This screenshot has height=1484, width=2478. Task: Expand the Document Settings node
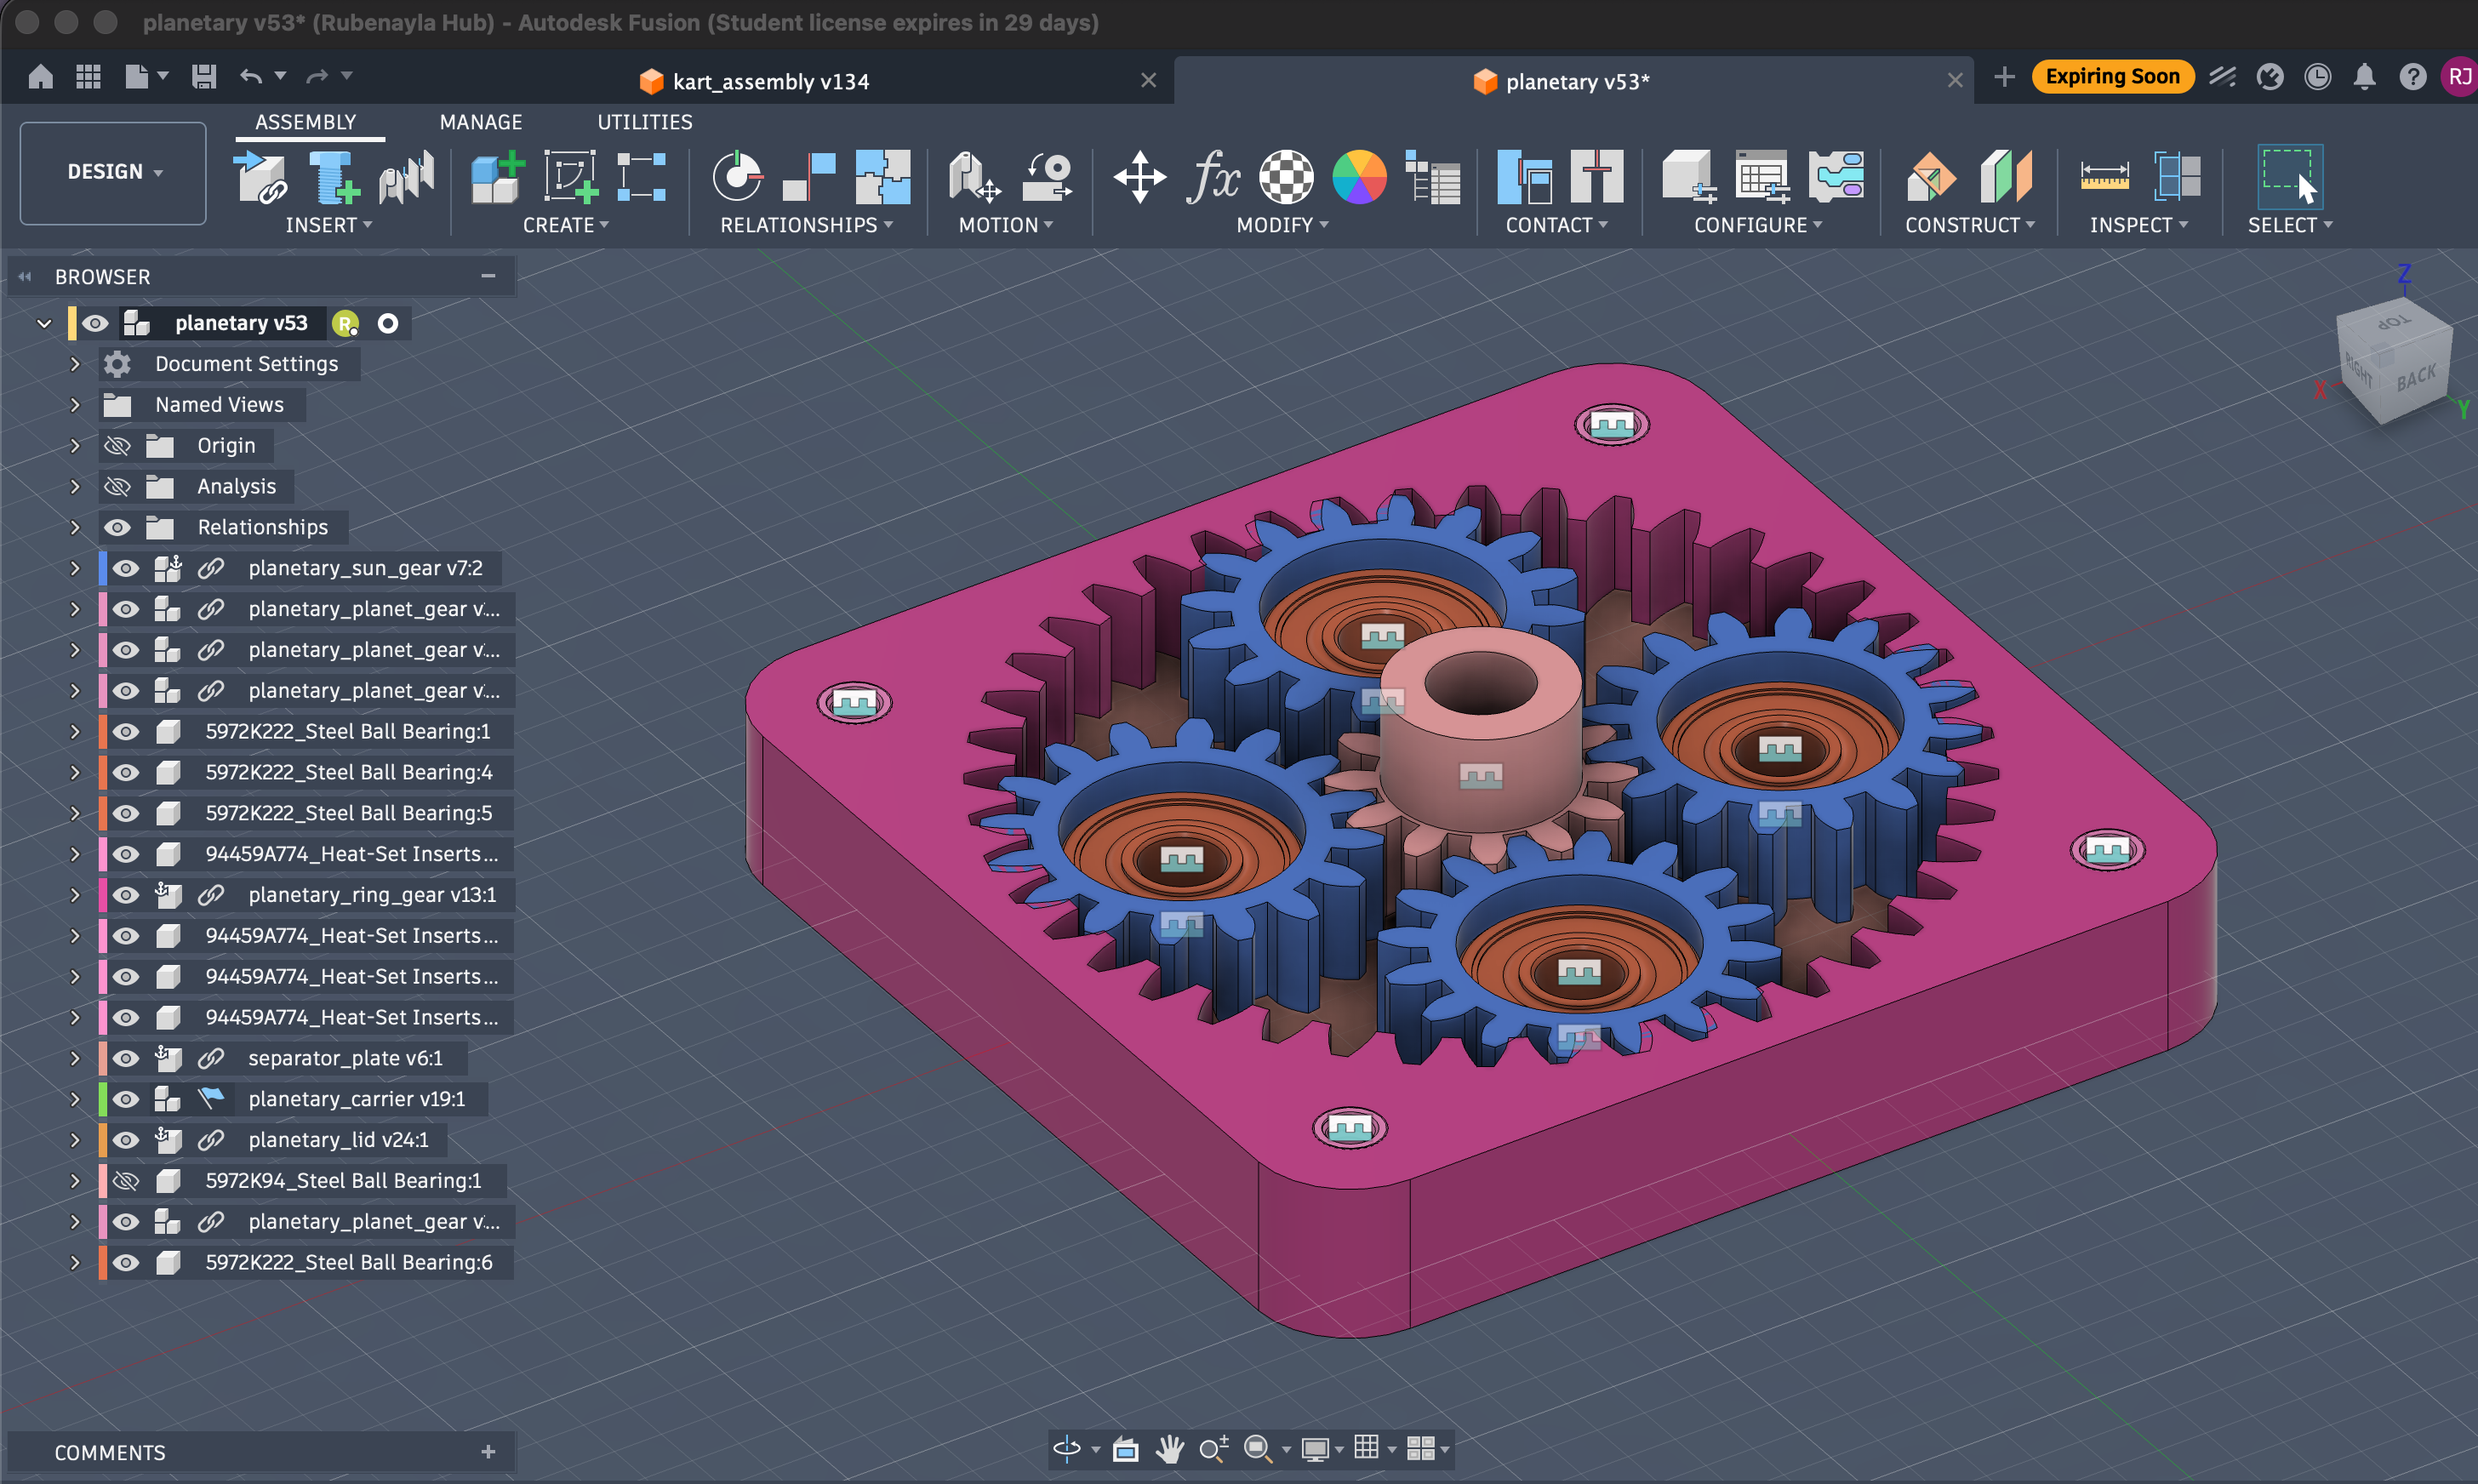[x=75, y=364]
